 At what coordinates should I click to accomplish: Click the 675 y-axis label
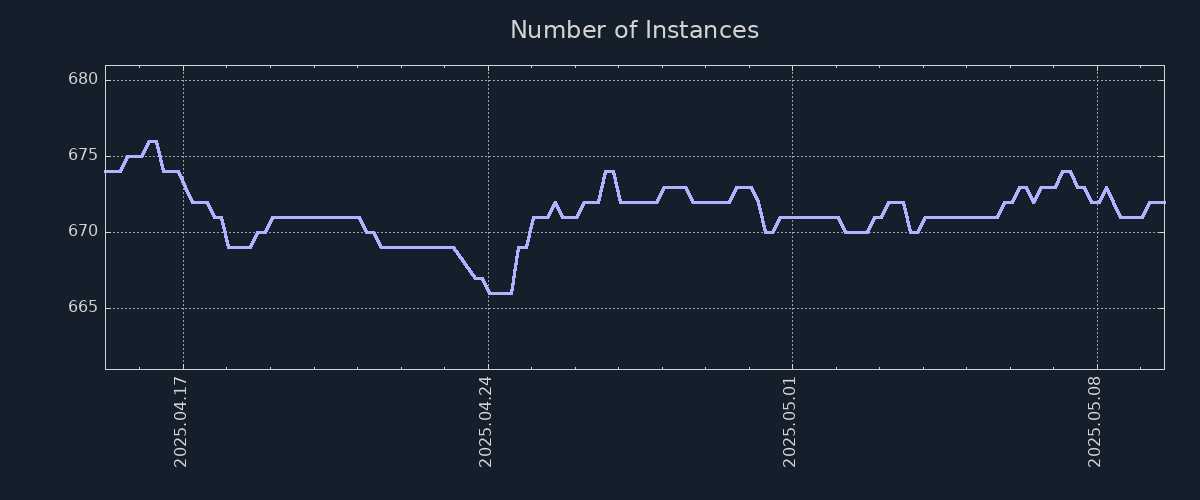coord(83,156)
